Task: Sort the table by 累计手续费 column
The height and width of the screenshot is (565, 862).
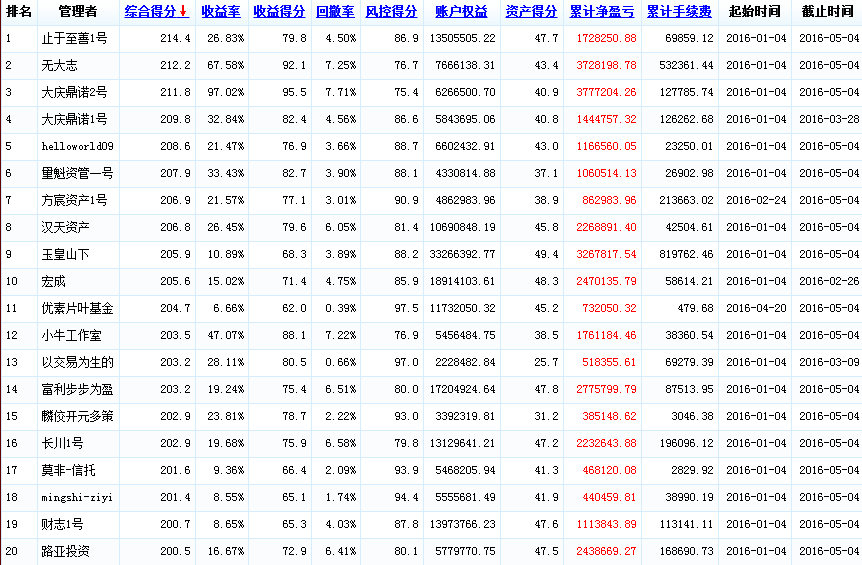Action: pos(679,12)
